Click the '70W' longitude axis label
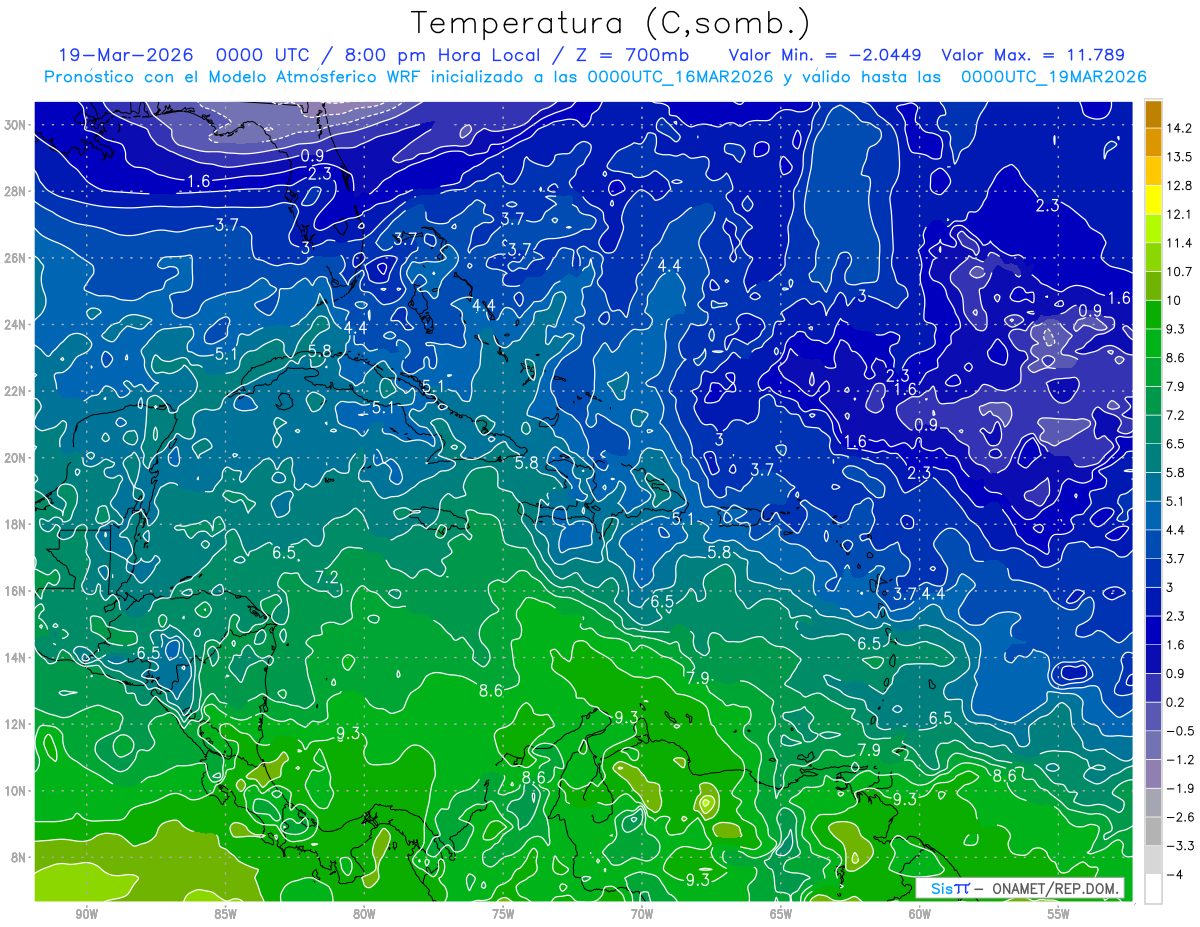This screenshot has width=1200, height=927. [x=642, y=914]
